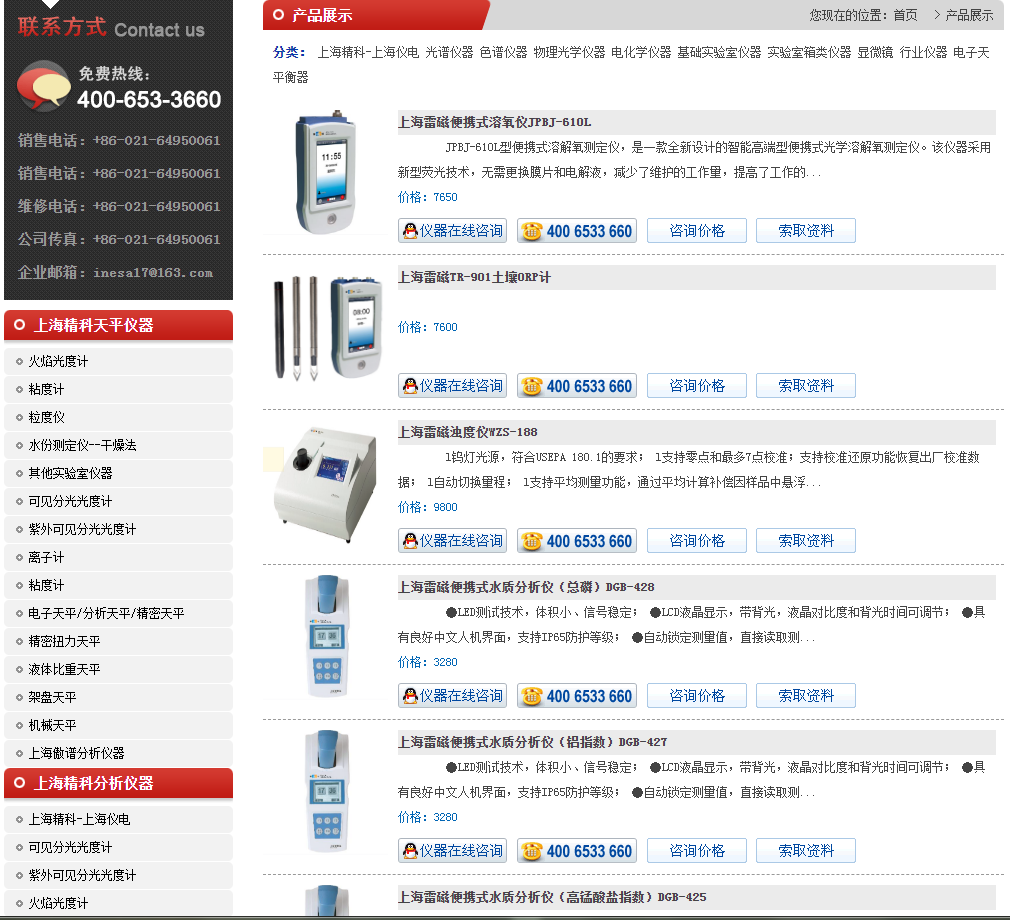Image resolution: width=1010 pixels, height=920 pixels.
Task: Select category 色谱仪器
Action: tap(503, 52)
